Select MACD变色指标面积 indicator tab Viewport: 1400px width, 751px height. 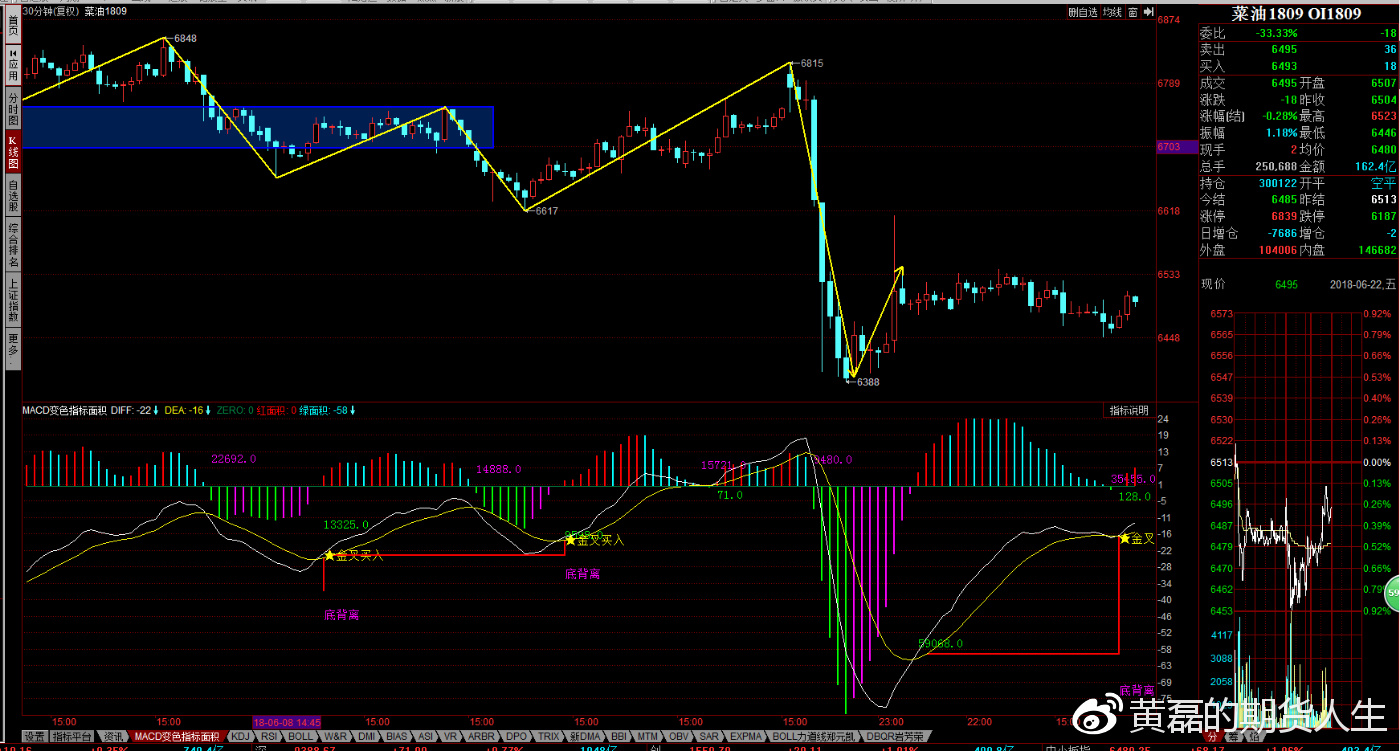pyautogui.click(x=178, y=736)
